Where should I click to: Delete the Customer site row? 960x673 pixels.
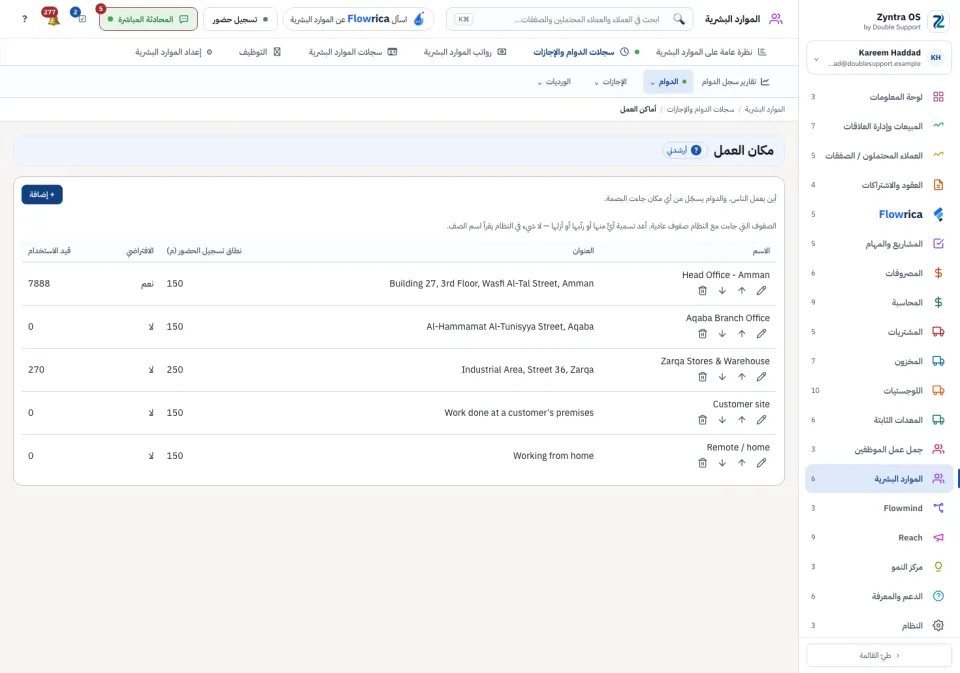702,420
